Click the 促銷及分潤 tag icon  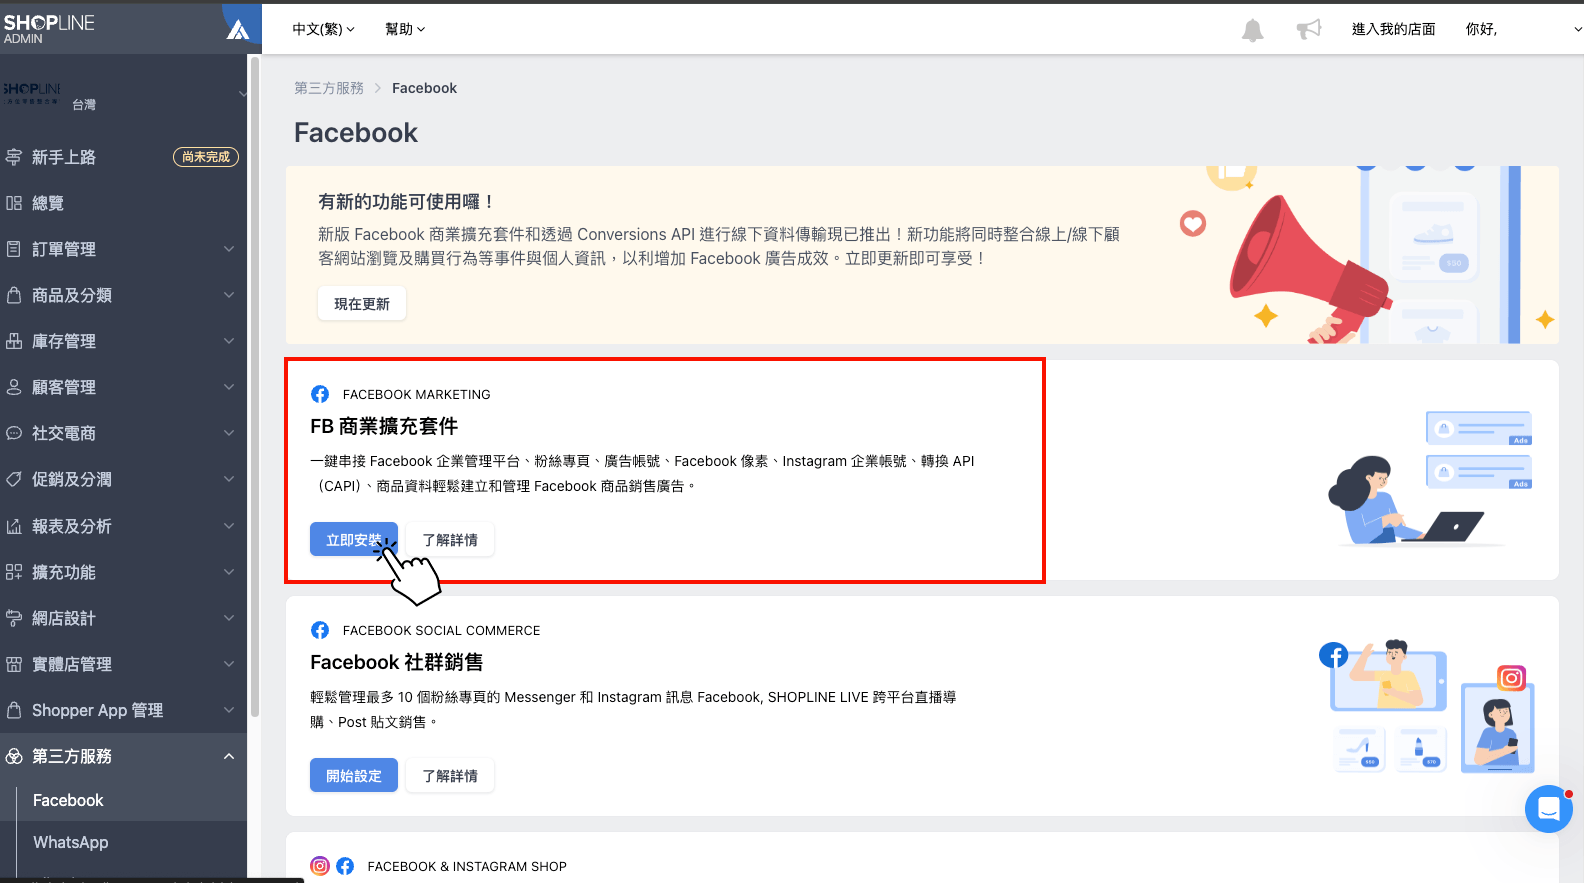14,479
